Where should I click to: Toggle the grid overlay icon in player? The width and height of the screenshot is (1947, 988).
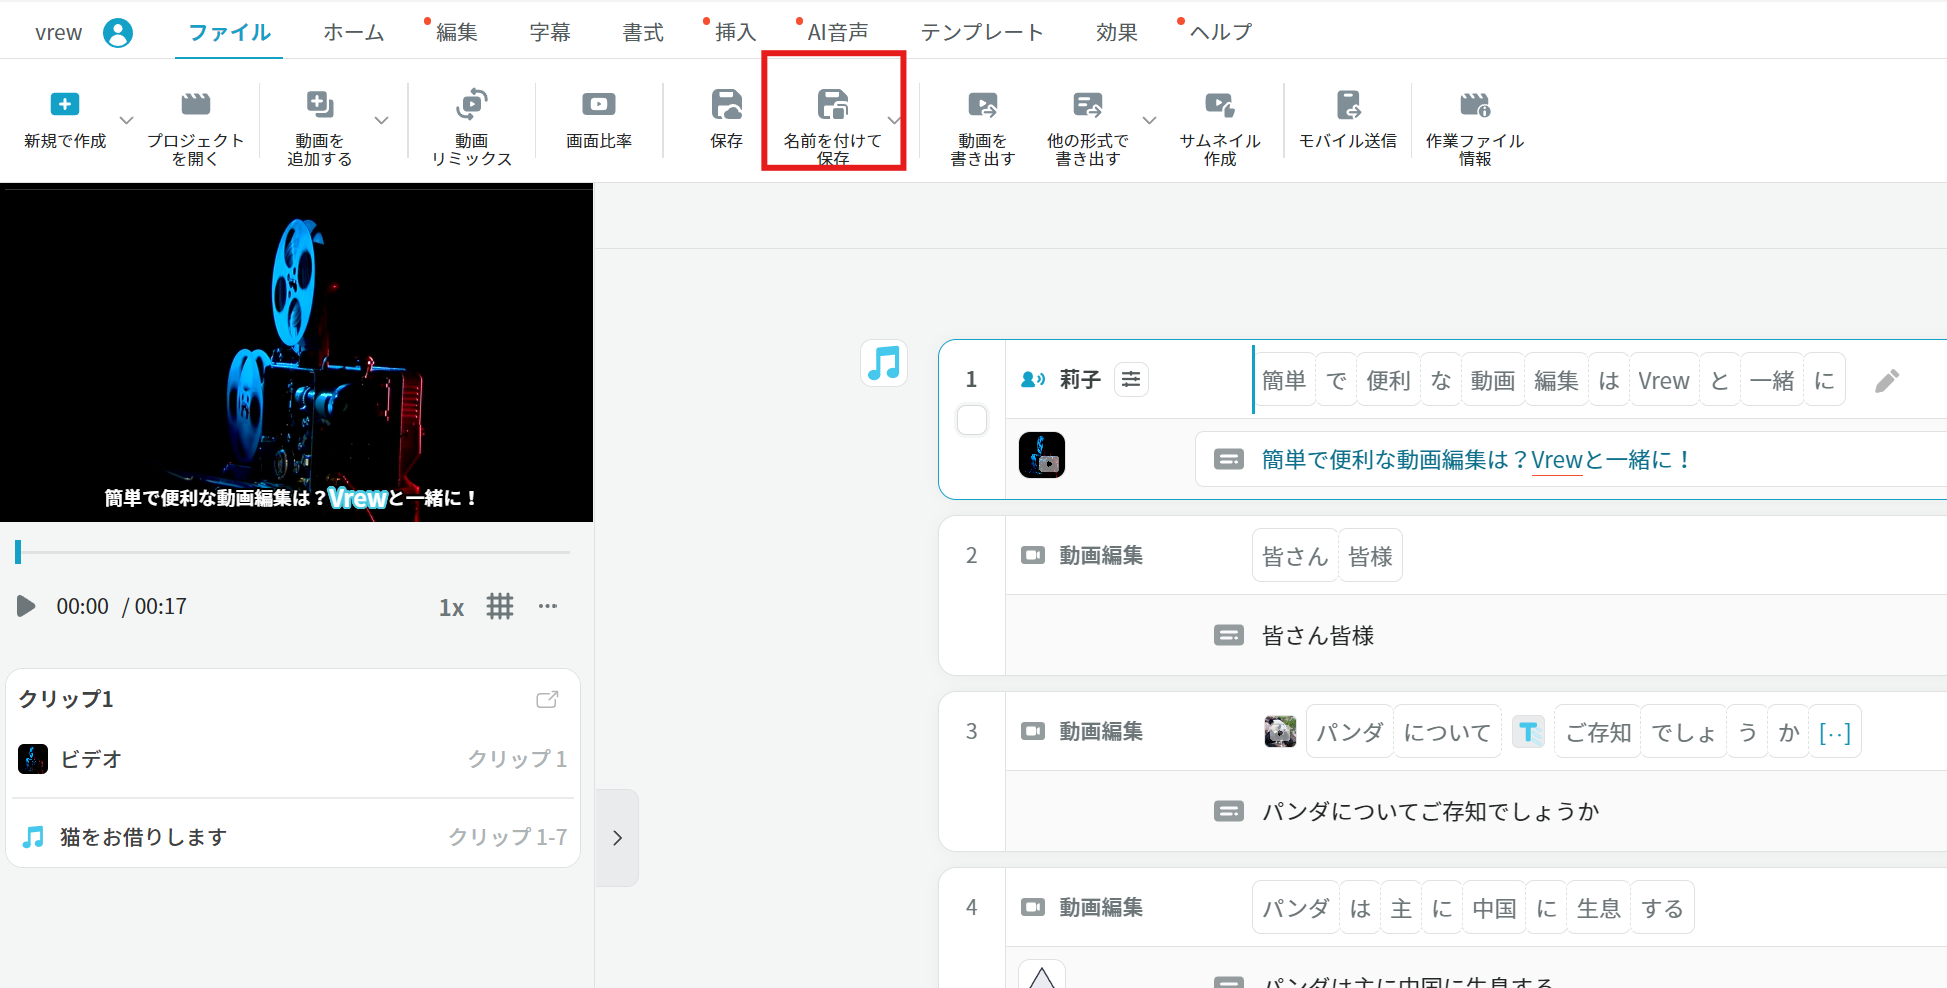coord(500,606)
